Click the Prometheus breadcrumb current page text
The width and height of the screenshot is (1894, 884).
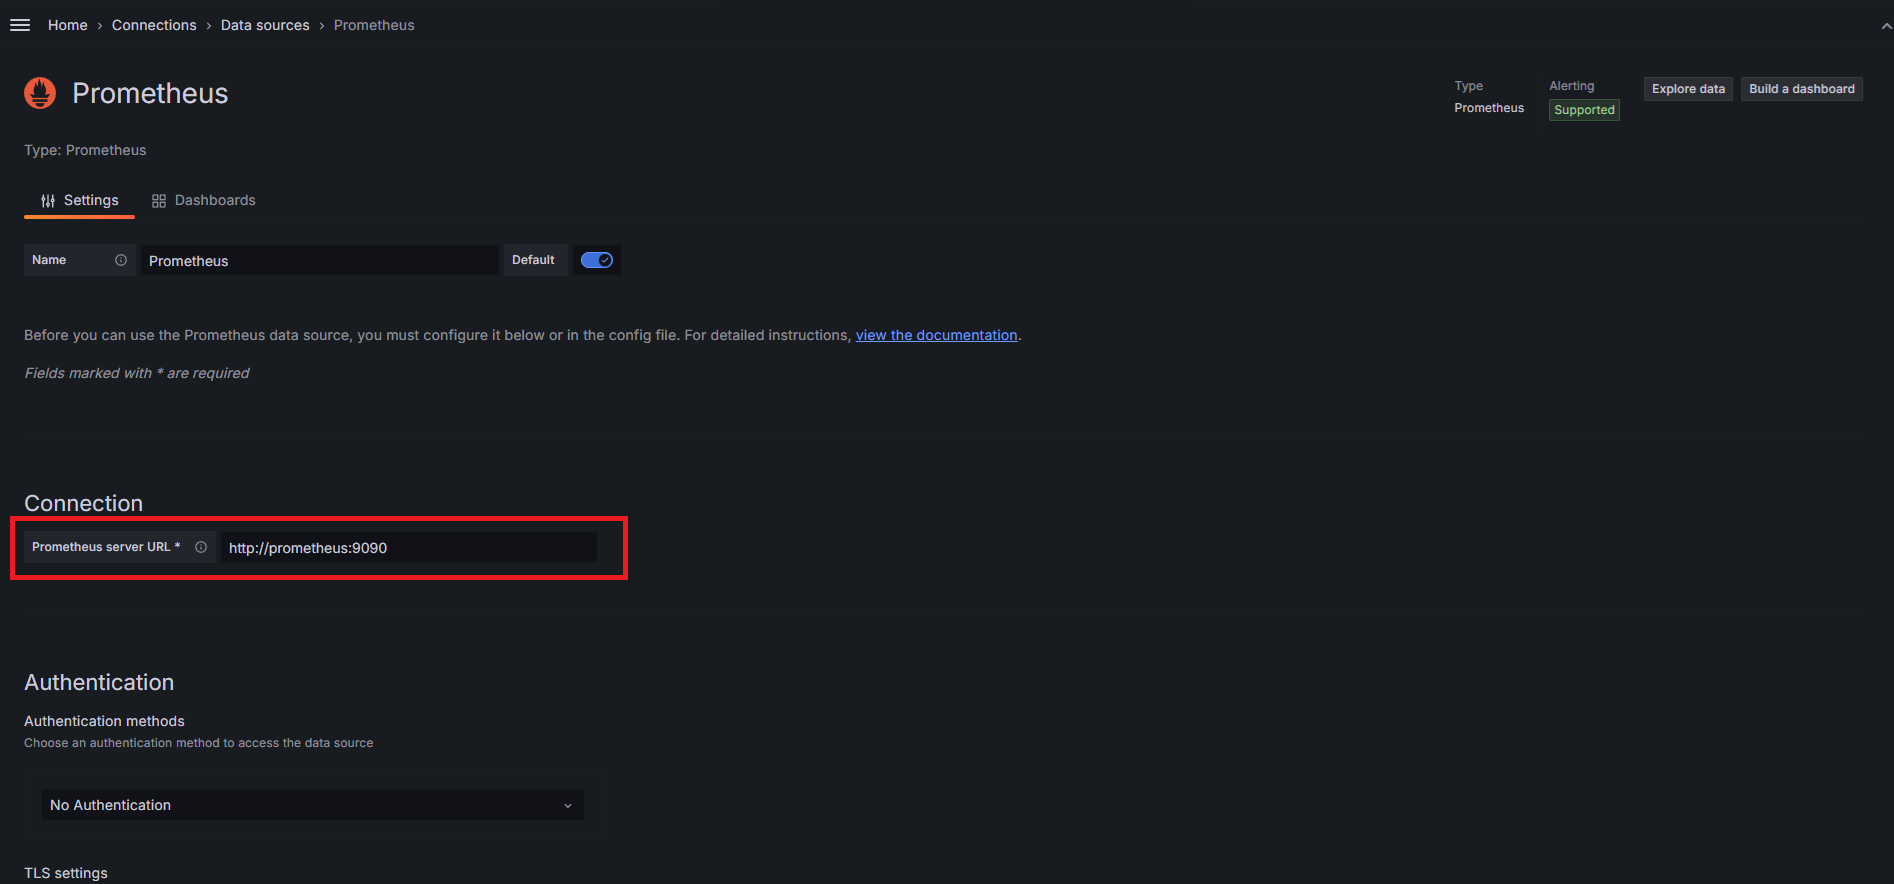[374, 25]
